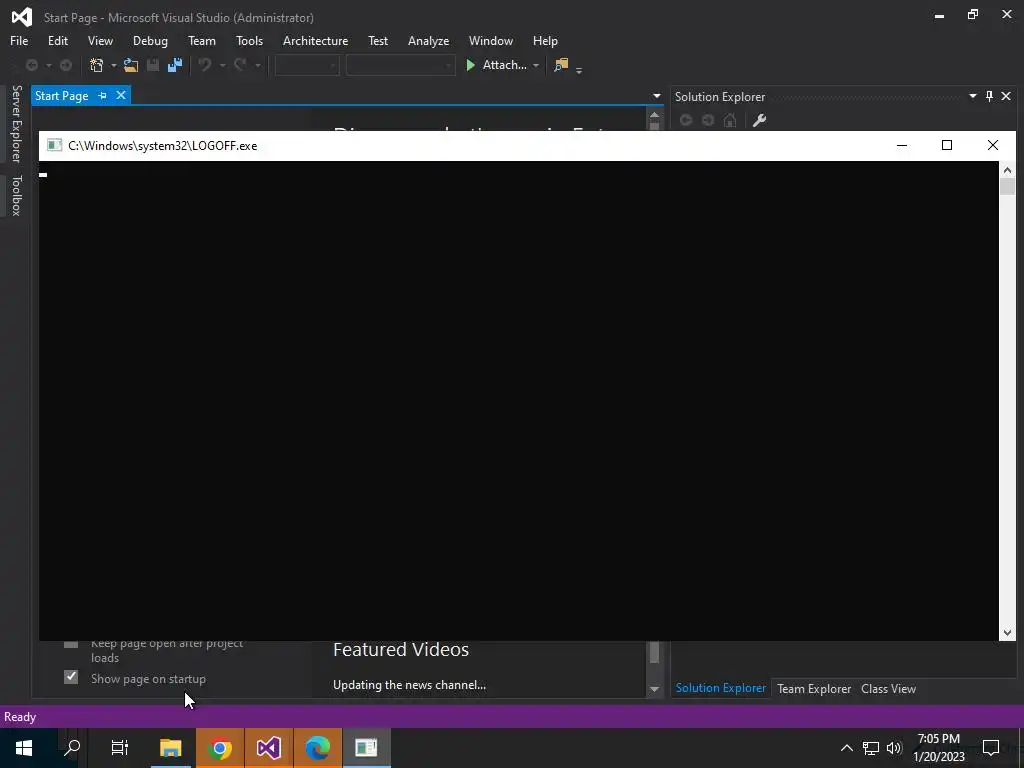The image size is (1024, 768).
Task: Close the Solution Explorer panel
Action: [x=1006, y=96]
